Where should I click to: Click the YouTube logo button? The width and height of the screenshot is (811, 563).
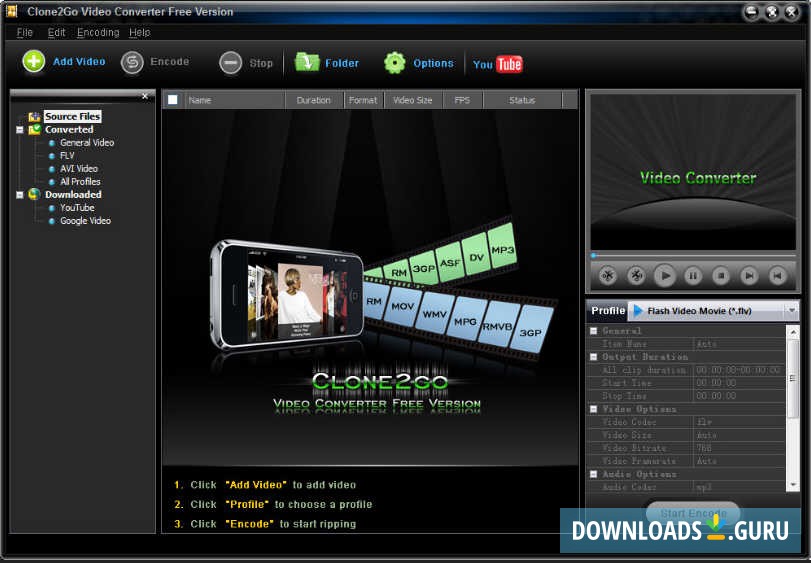tap(498, 65)
